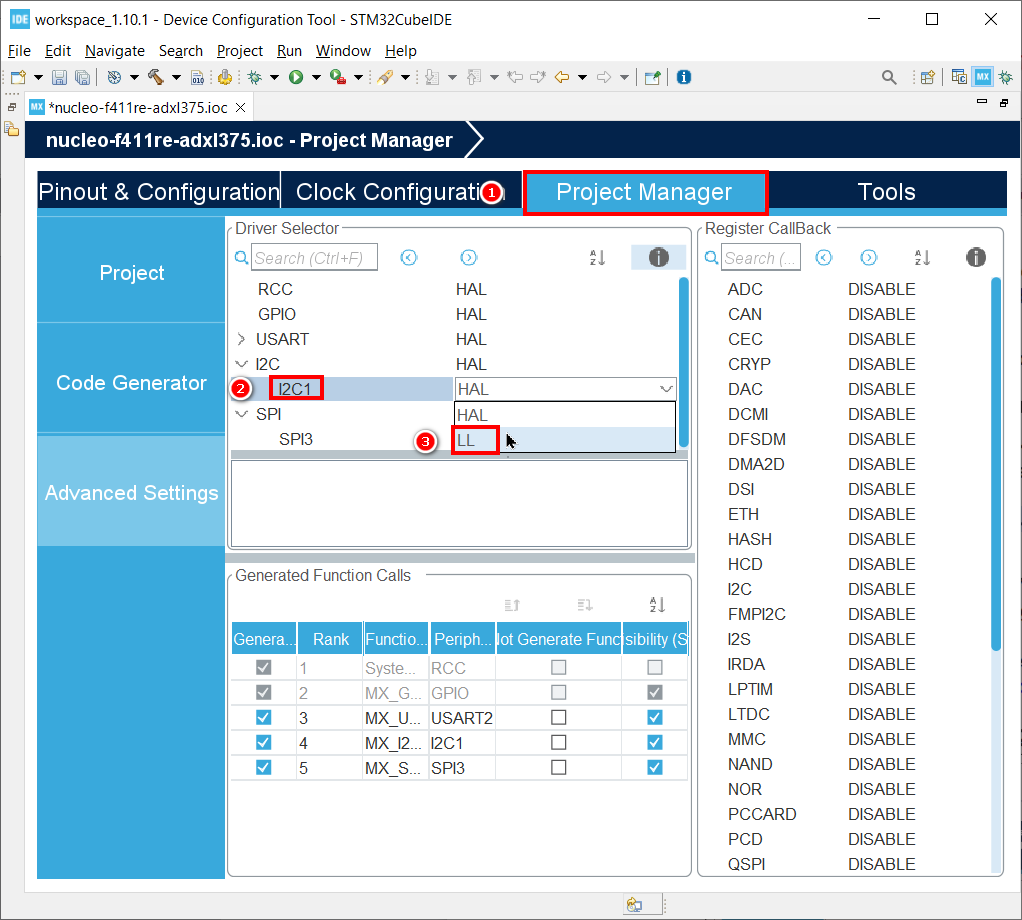Switch to the Device Configuration MX perspective icon
The image size is (1022, 920).
pyautogui.click(x=983, y=77)
